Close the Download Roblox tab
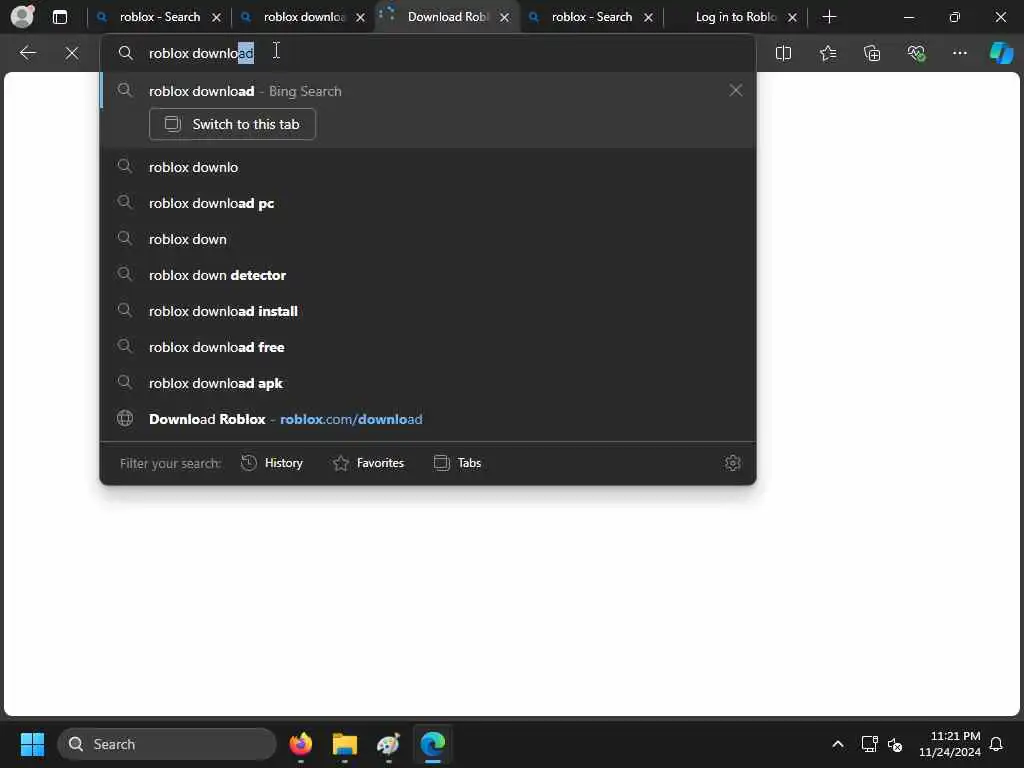 pos(504,18)
